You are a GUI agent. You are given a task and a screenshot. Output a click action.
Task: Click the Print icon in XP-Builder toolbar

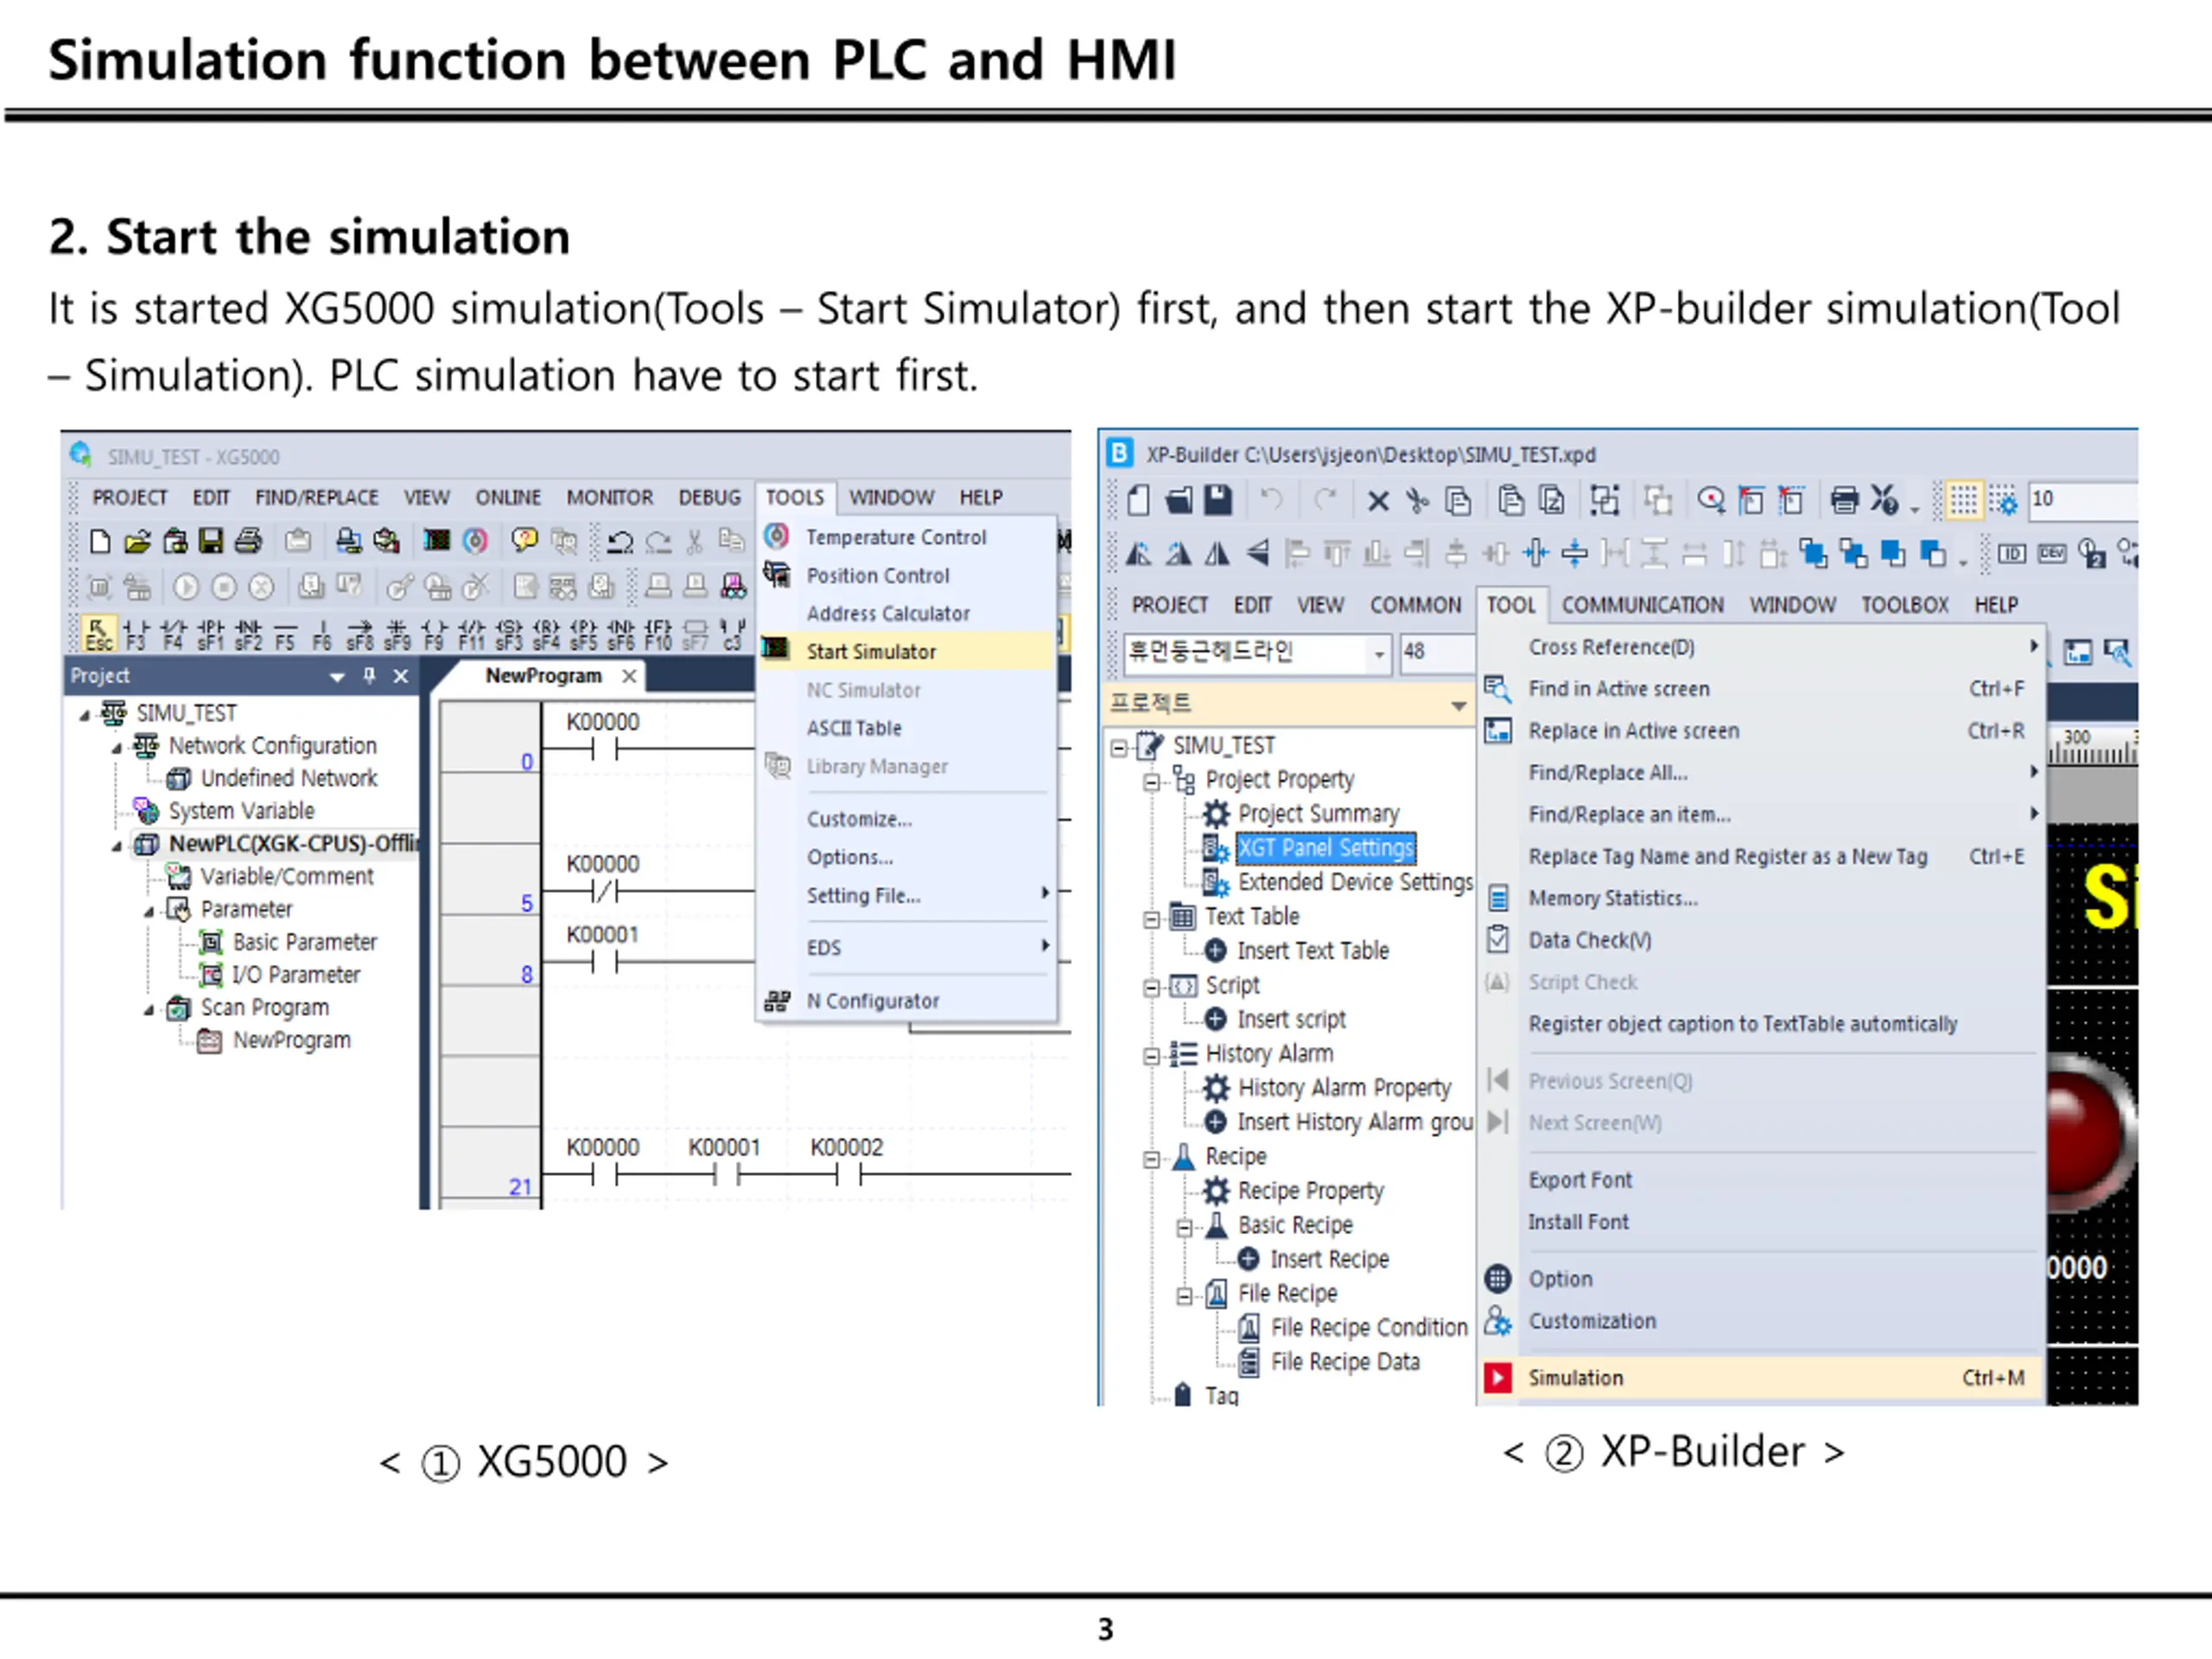tap(1843, 500)
